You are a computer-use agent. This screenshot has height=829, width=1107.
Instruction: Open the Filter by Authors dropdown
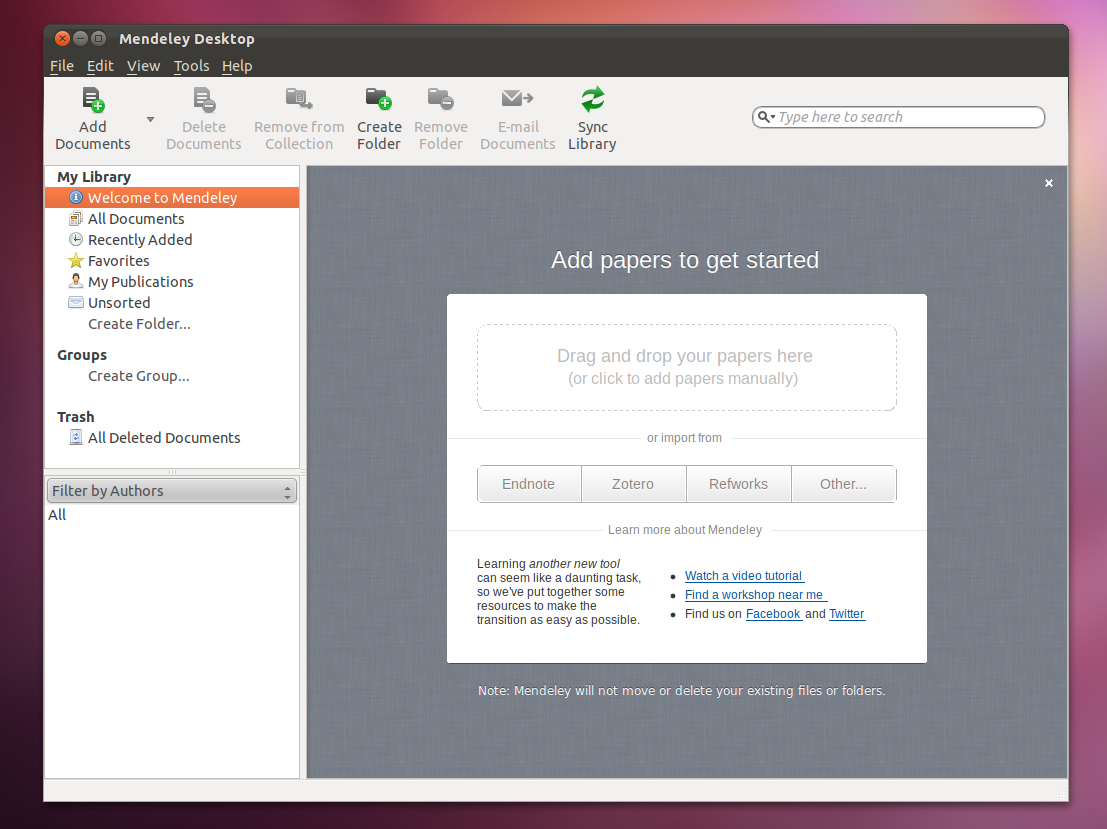point(172,491)
